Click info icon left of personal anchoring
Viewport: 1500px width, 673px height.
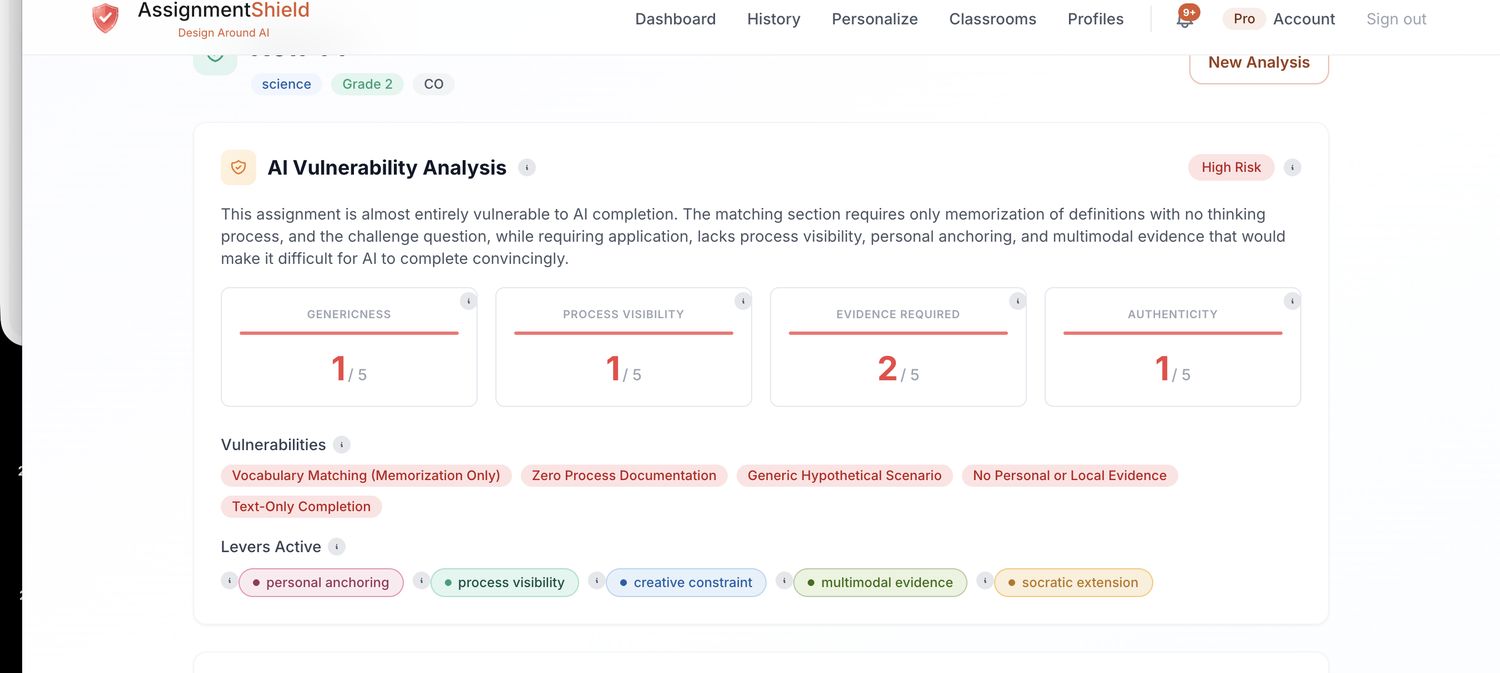tap(229, 580)
